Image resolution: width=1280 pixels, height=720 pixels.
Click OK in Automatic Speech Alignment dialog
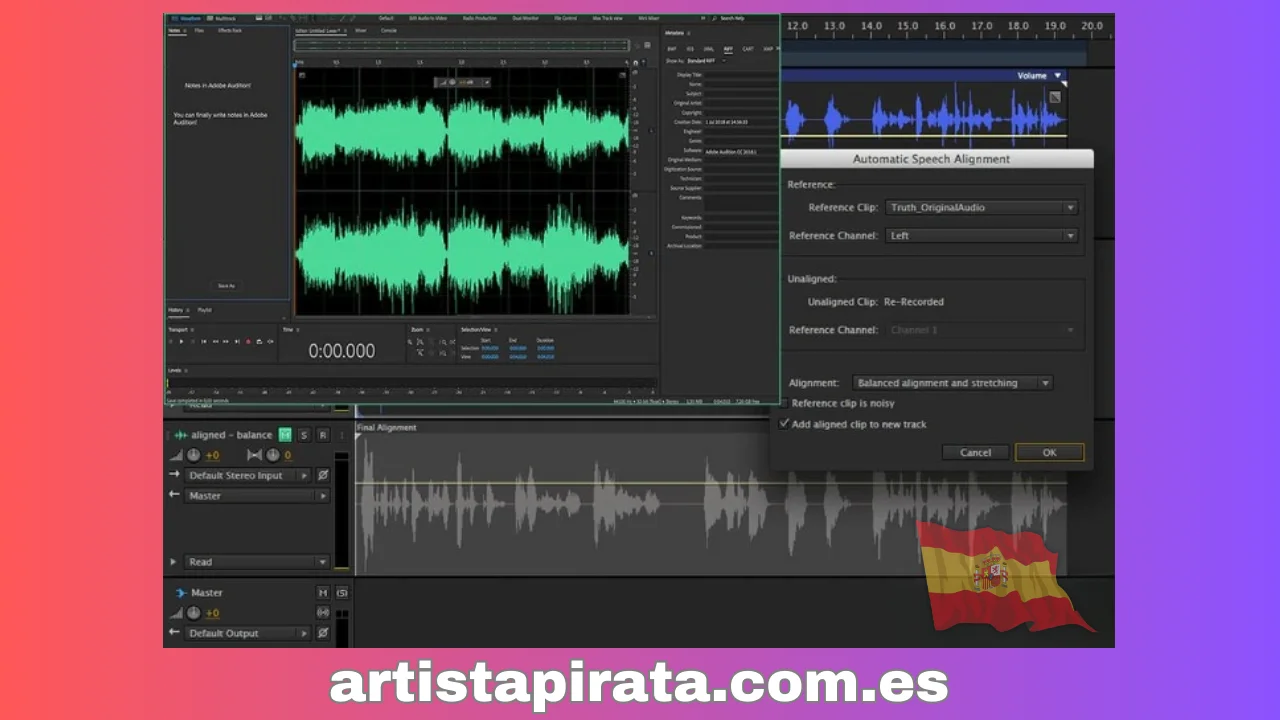1049,452
